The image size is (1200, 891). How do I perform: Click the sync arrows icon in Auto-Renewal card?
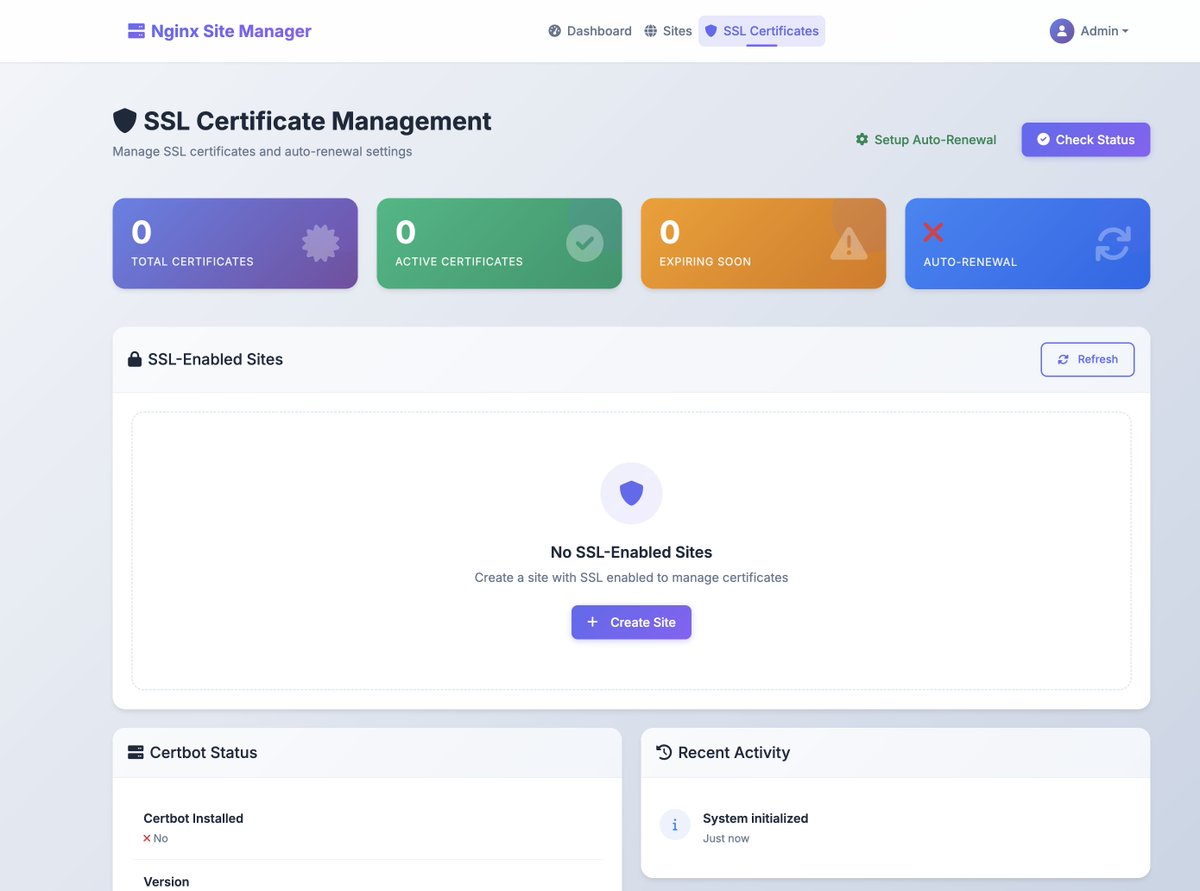pyautogui.click(x=1113, y=243)
